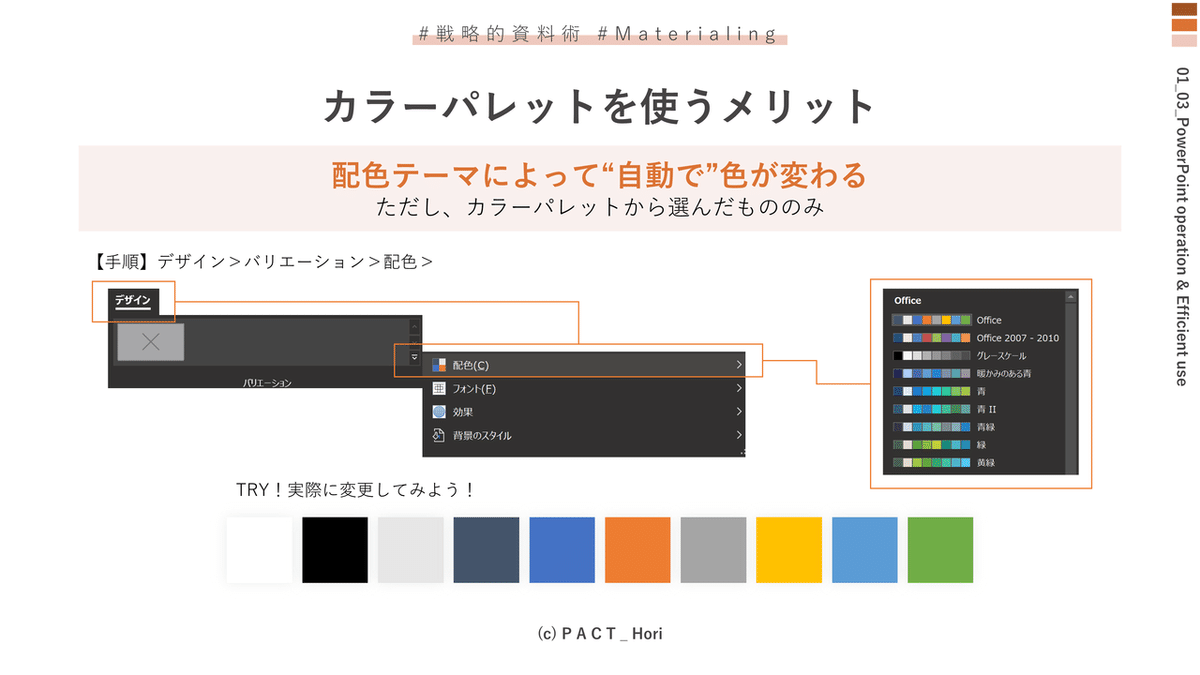Click the green square swatch
Viewport: 1200px width, 675px height.
[940, 550]
